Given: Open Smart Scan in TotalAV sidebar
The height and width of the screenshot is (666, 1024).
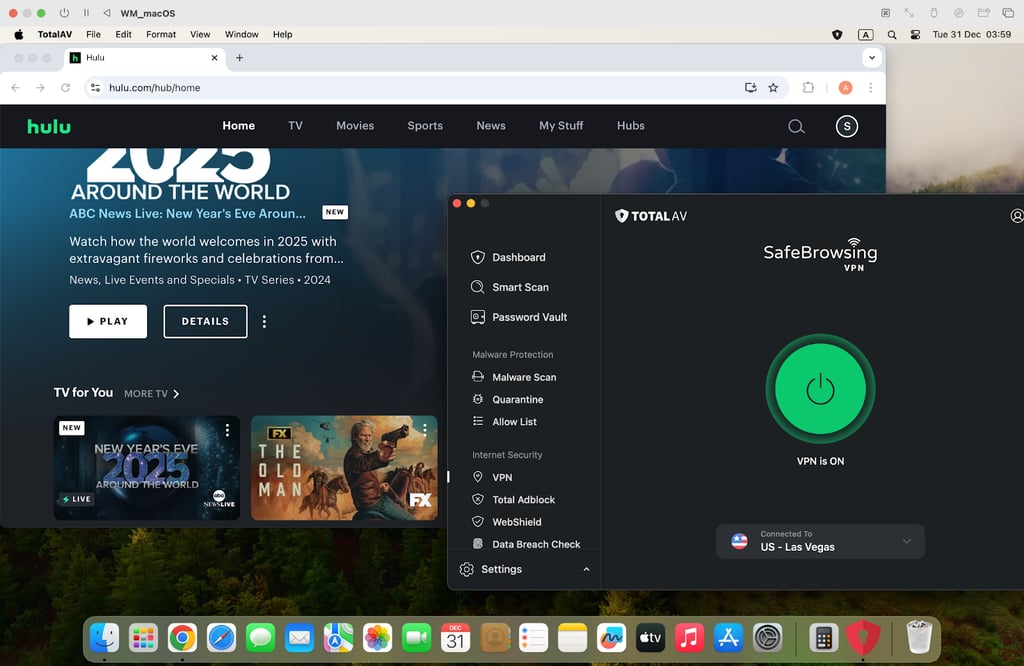Looking at the screenshot, I should pos(509,287).
